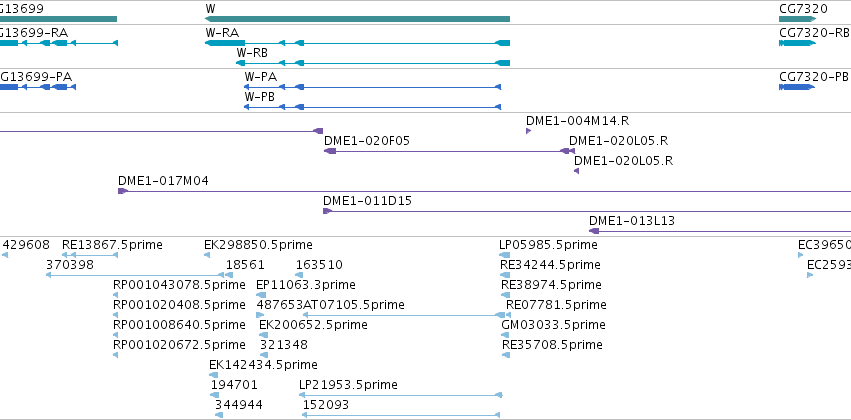Open the LP21953.5prime EST label
851x420 pixels.
pos(348,385)
